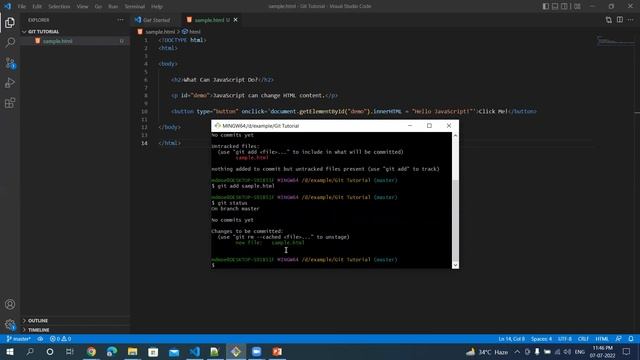Toggle the bottom panel visibility
Image resolution: width=640 pixels, height=360 pixels.
(555, 6)
